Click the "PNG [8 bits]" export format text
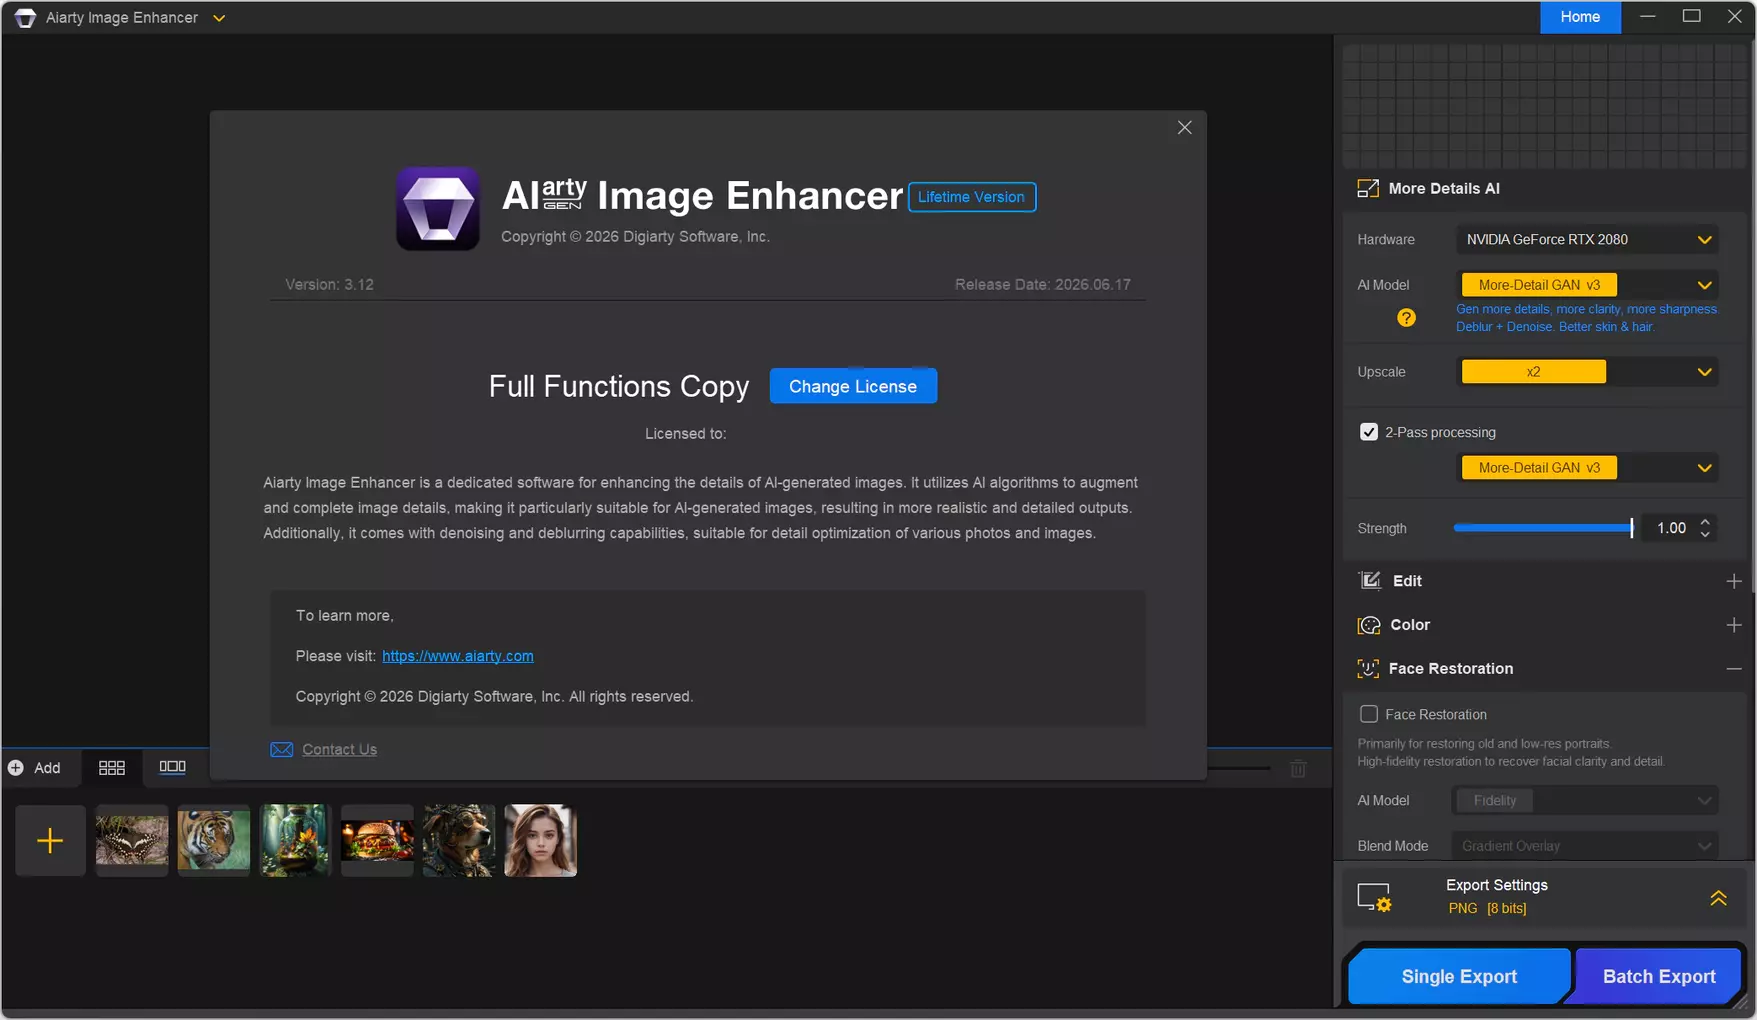The height and width of the screenshot is (1020, 1757). (x=1487, y=908)
